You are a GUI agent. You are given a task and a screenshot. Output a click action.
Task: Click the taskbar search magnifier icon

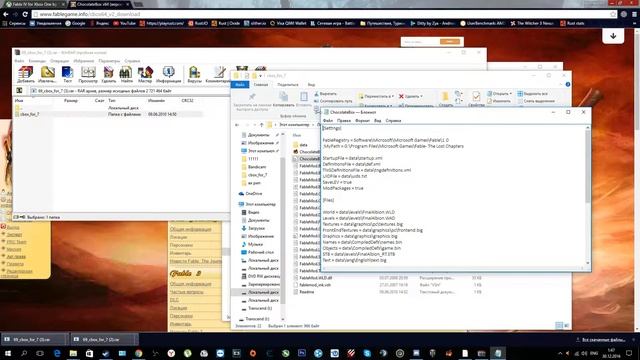24,353
